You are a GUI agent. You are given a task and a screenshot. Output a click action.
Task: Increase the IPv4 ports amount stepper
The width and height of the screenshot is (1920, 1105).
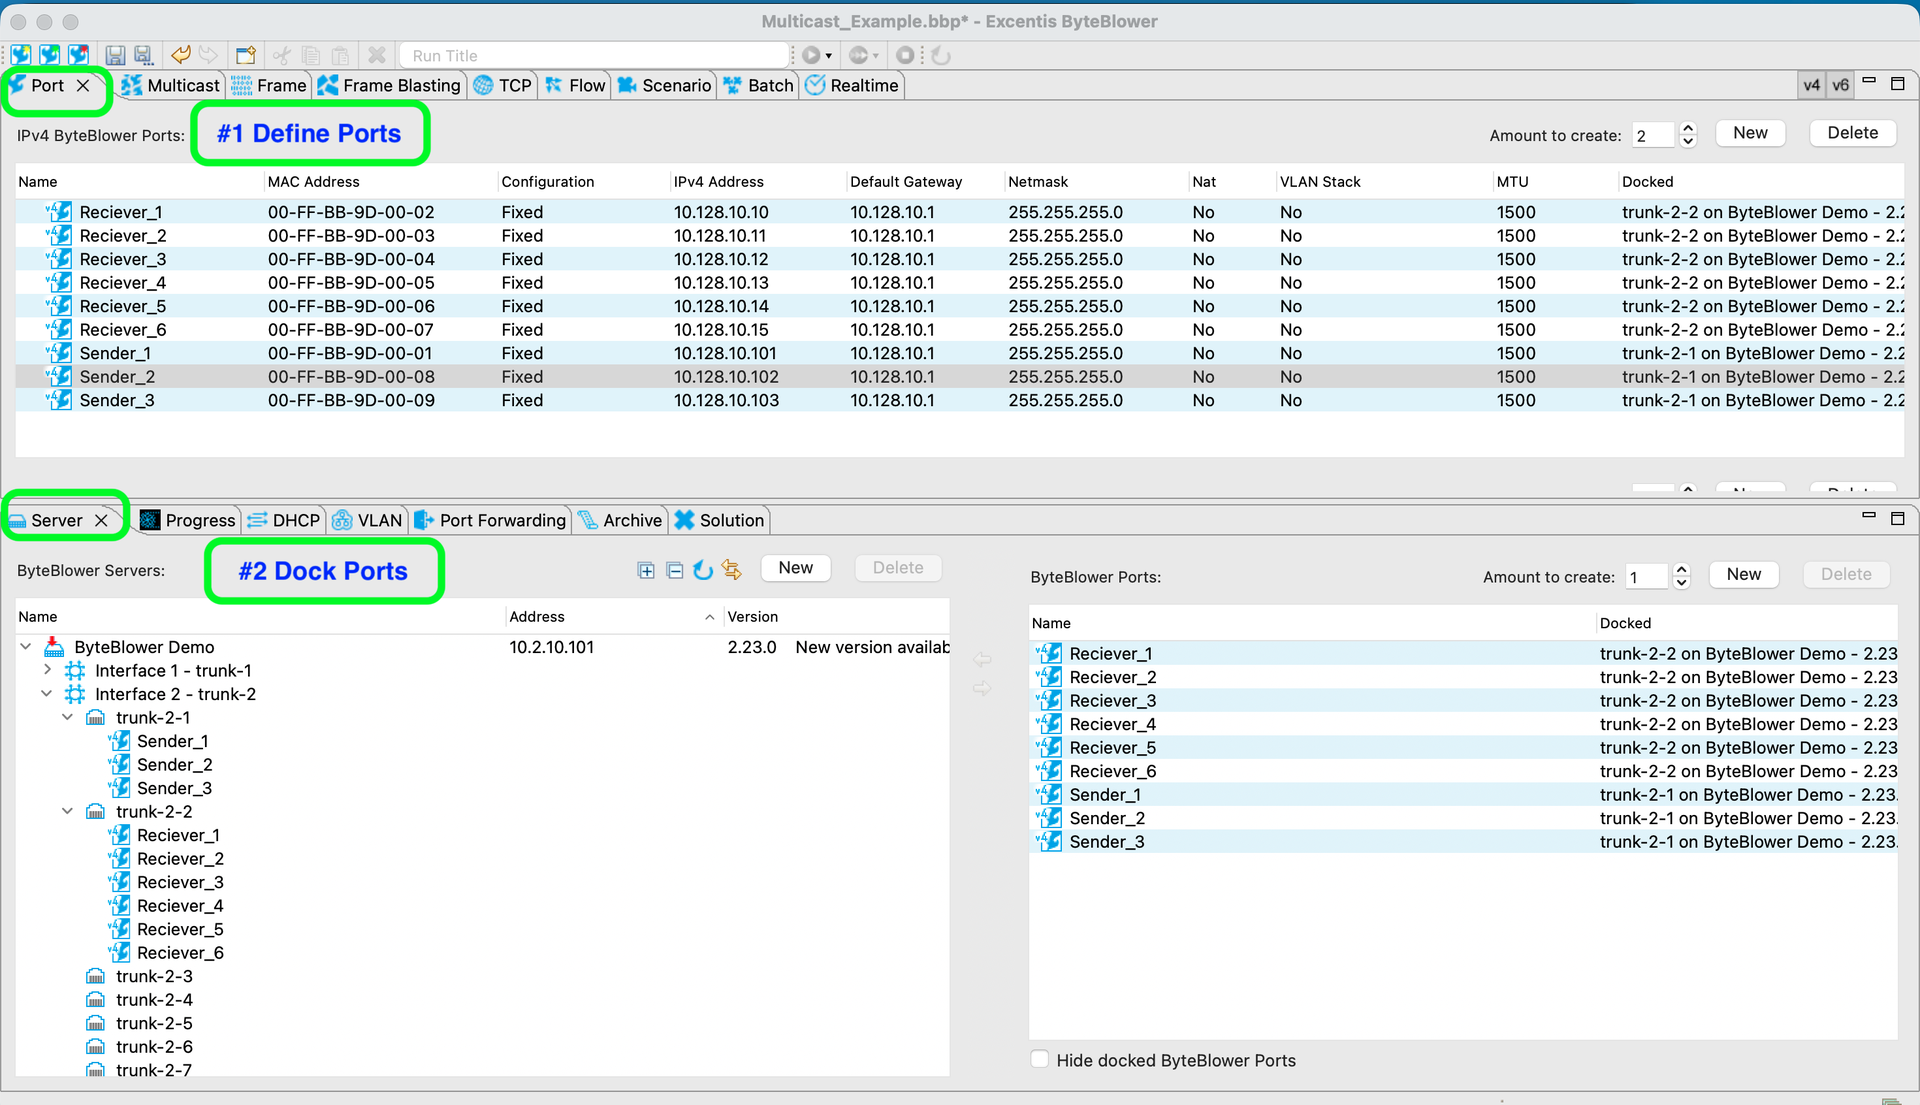point(1688,127)
